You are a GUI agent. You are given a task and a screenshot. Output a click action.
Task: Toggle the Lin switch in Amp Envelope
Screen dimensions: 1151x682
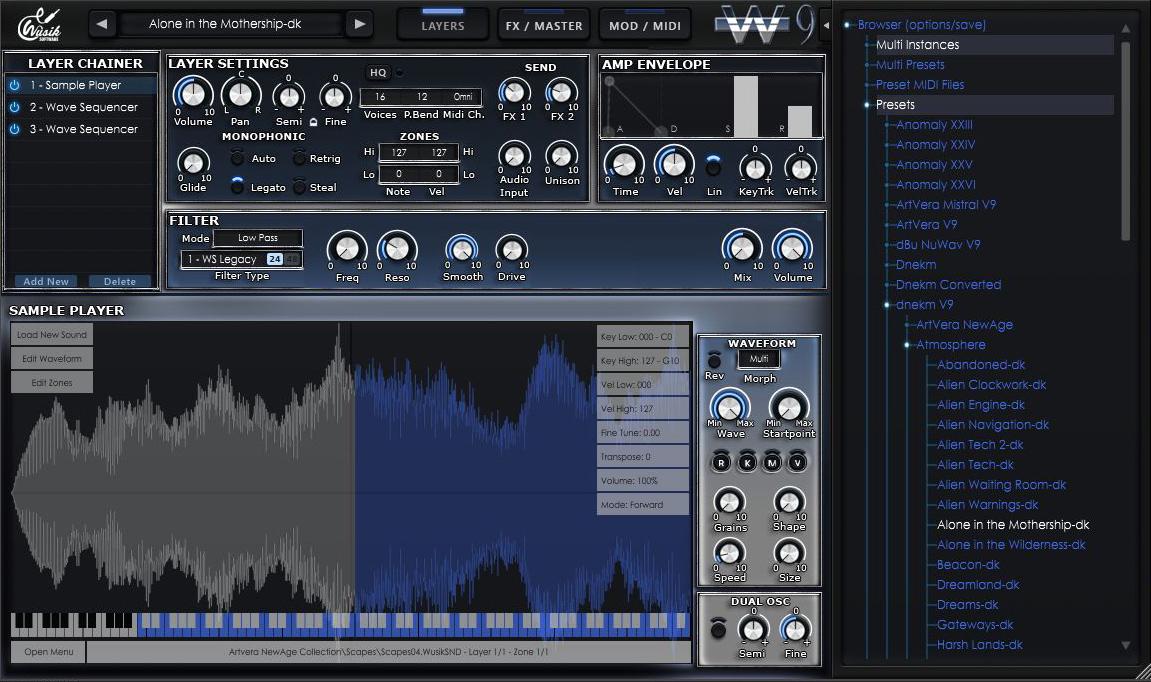(x=713, y=167)
